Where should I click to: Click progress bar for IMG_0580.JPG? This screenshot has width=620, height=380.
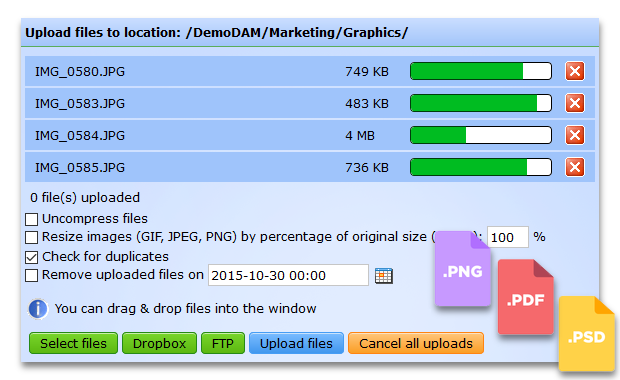point(481,71)
